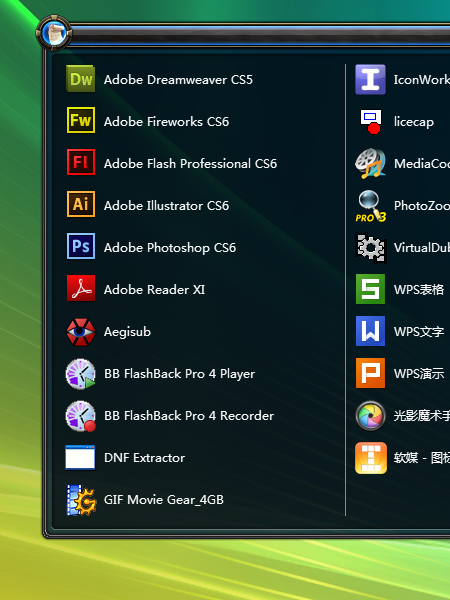
Task: Open the DNF Extractor window icon
Action: (x=80, y=457)
